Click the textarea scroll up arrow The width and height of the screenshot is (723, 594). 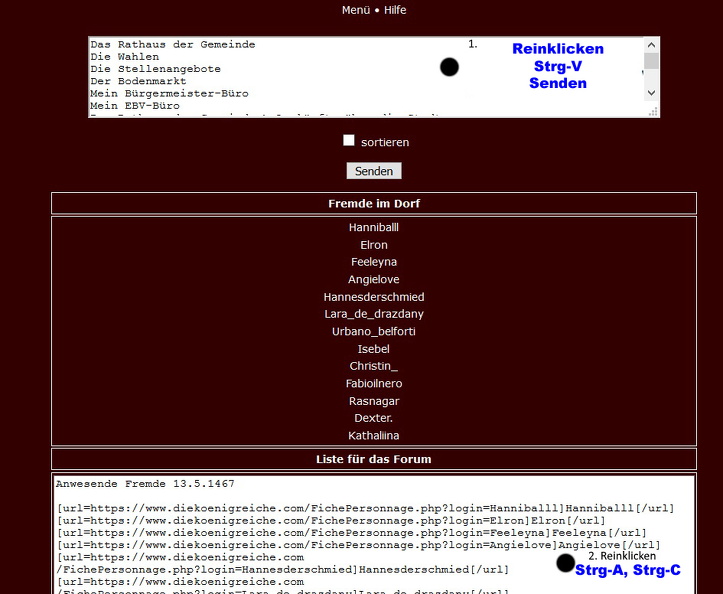(651, 45)
